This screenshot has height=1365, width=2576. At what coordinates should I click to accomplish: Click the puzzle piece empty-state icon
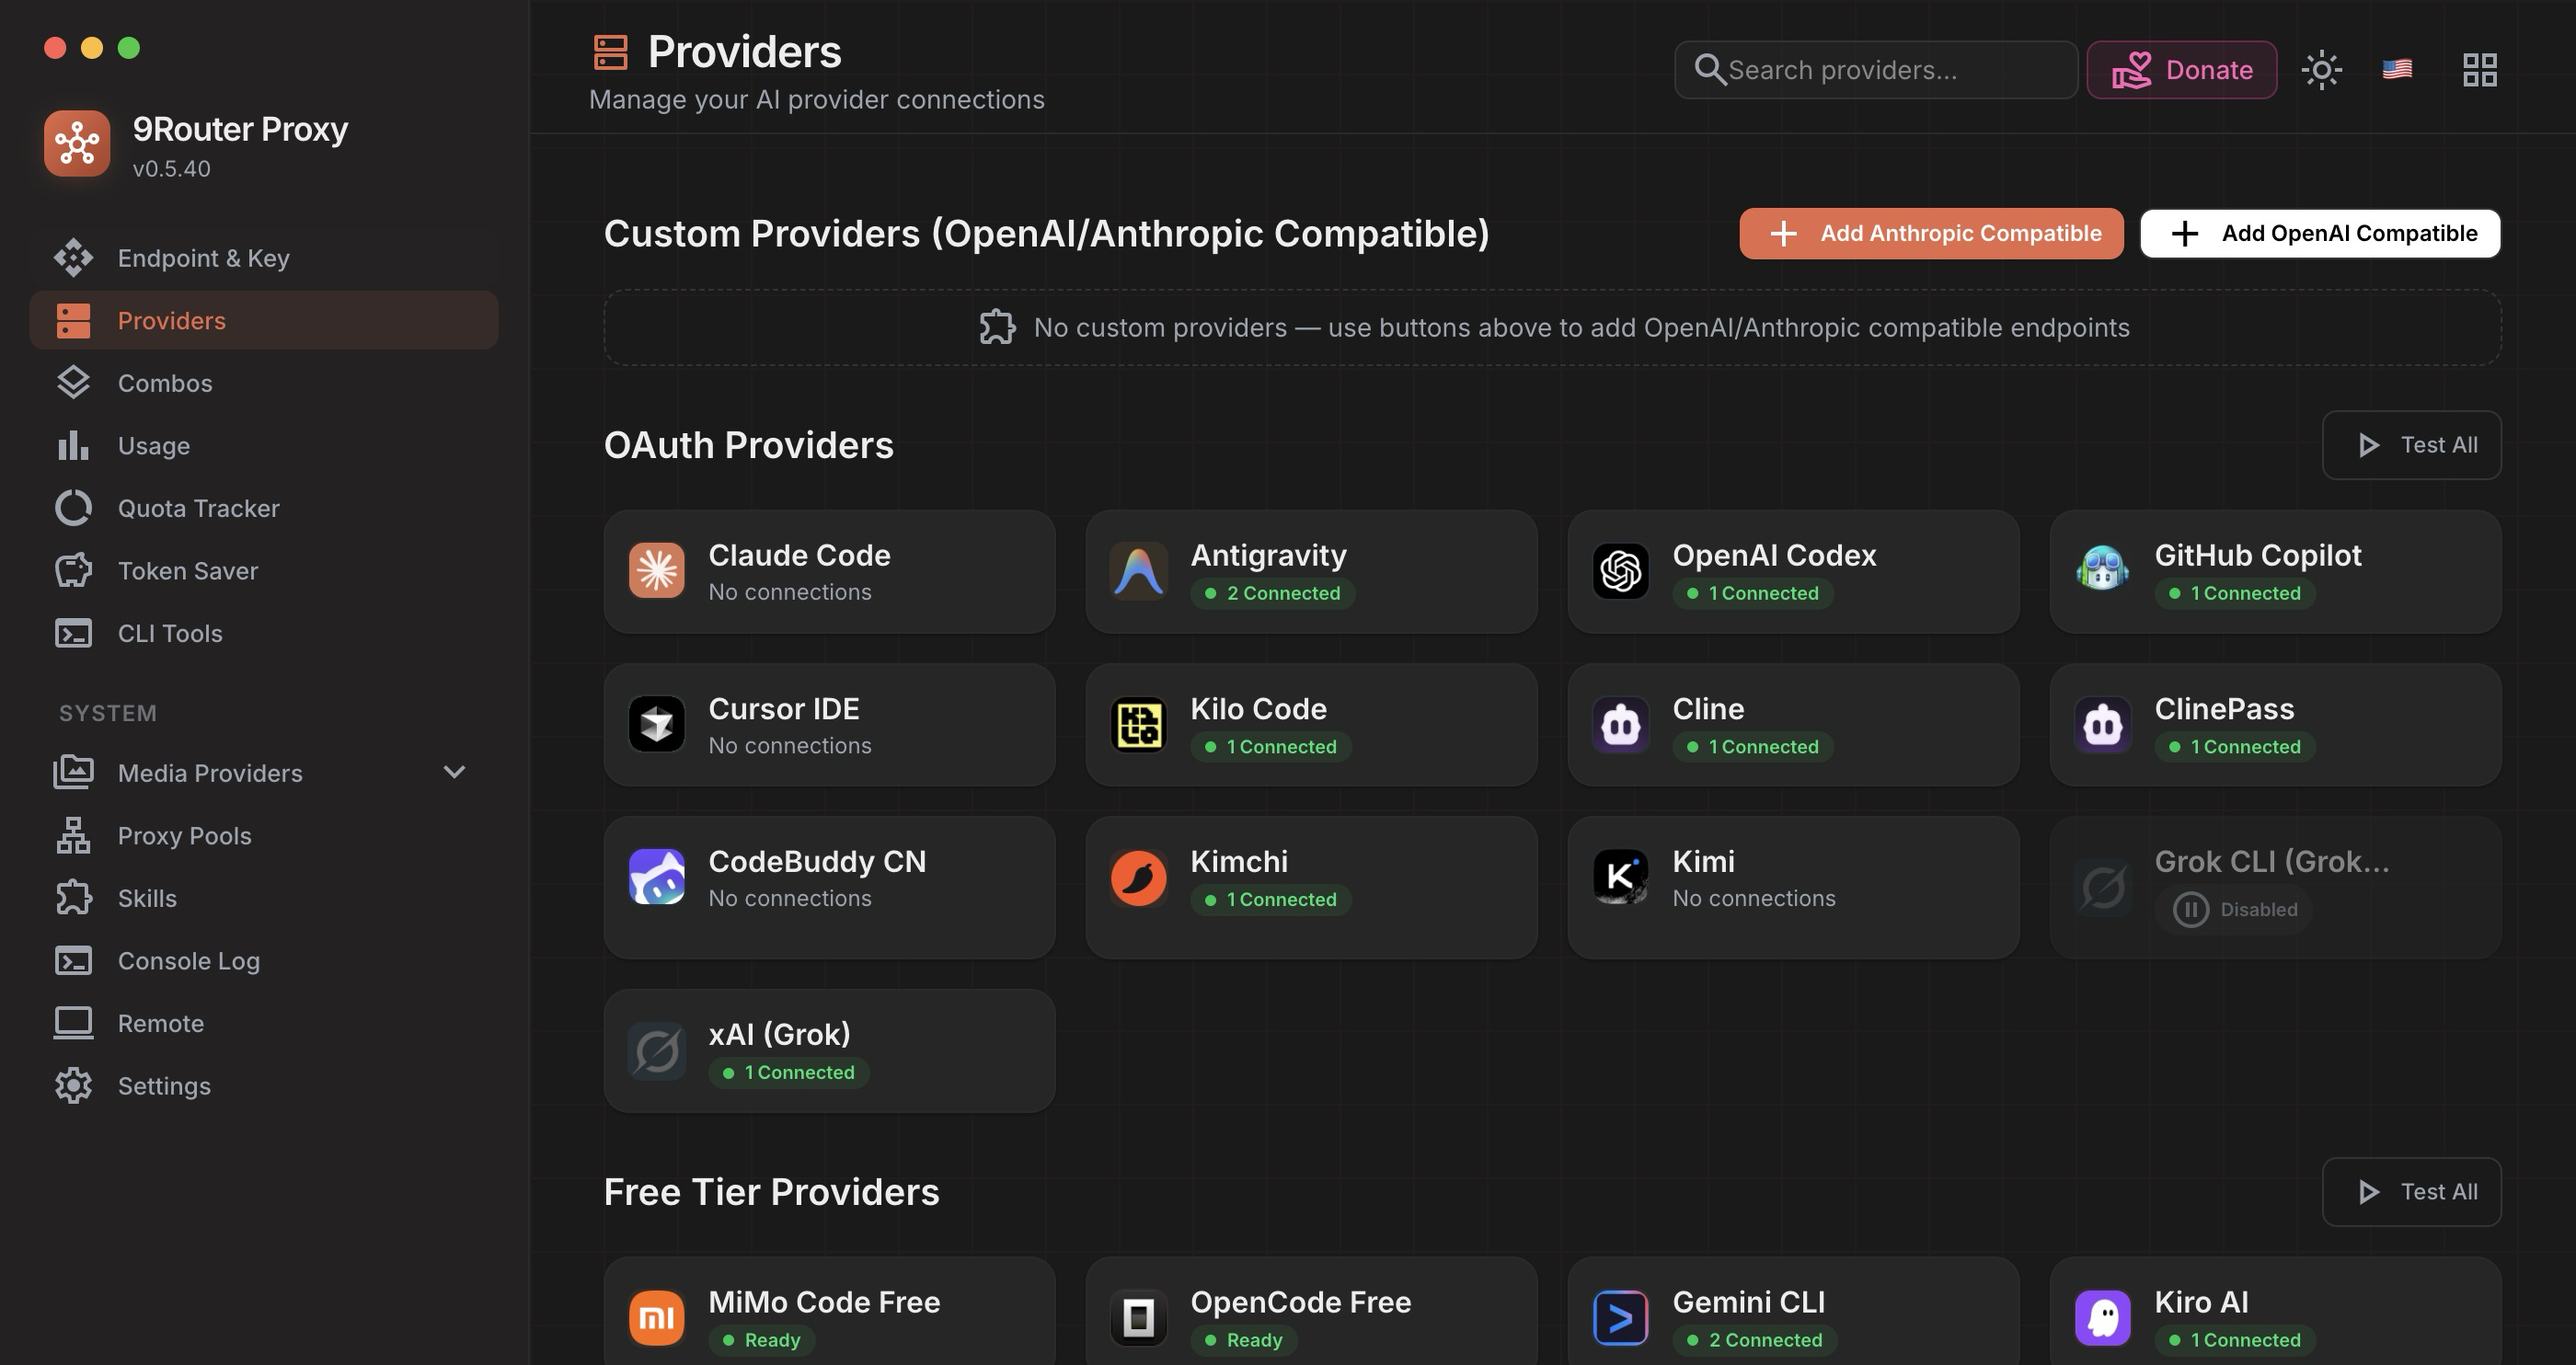[x=997, y=327]
